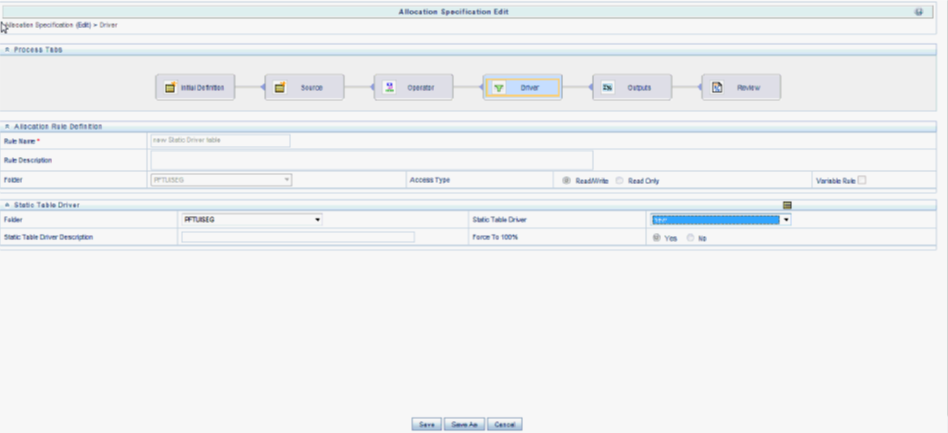This screenshot has width=948, height=433.
Task: Open the Initial Definition process tab
Action: (195, 88)
